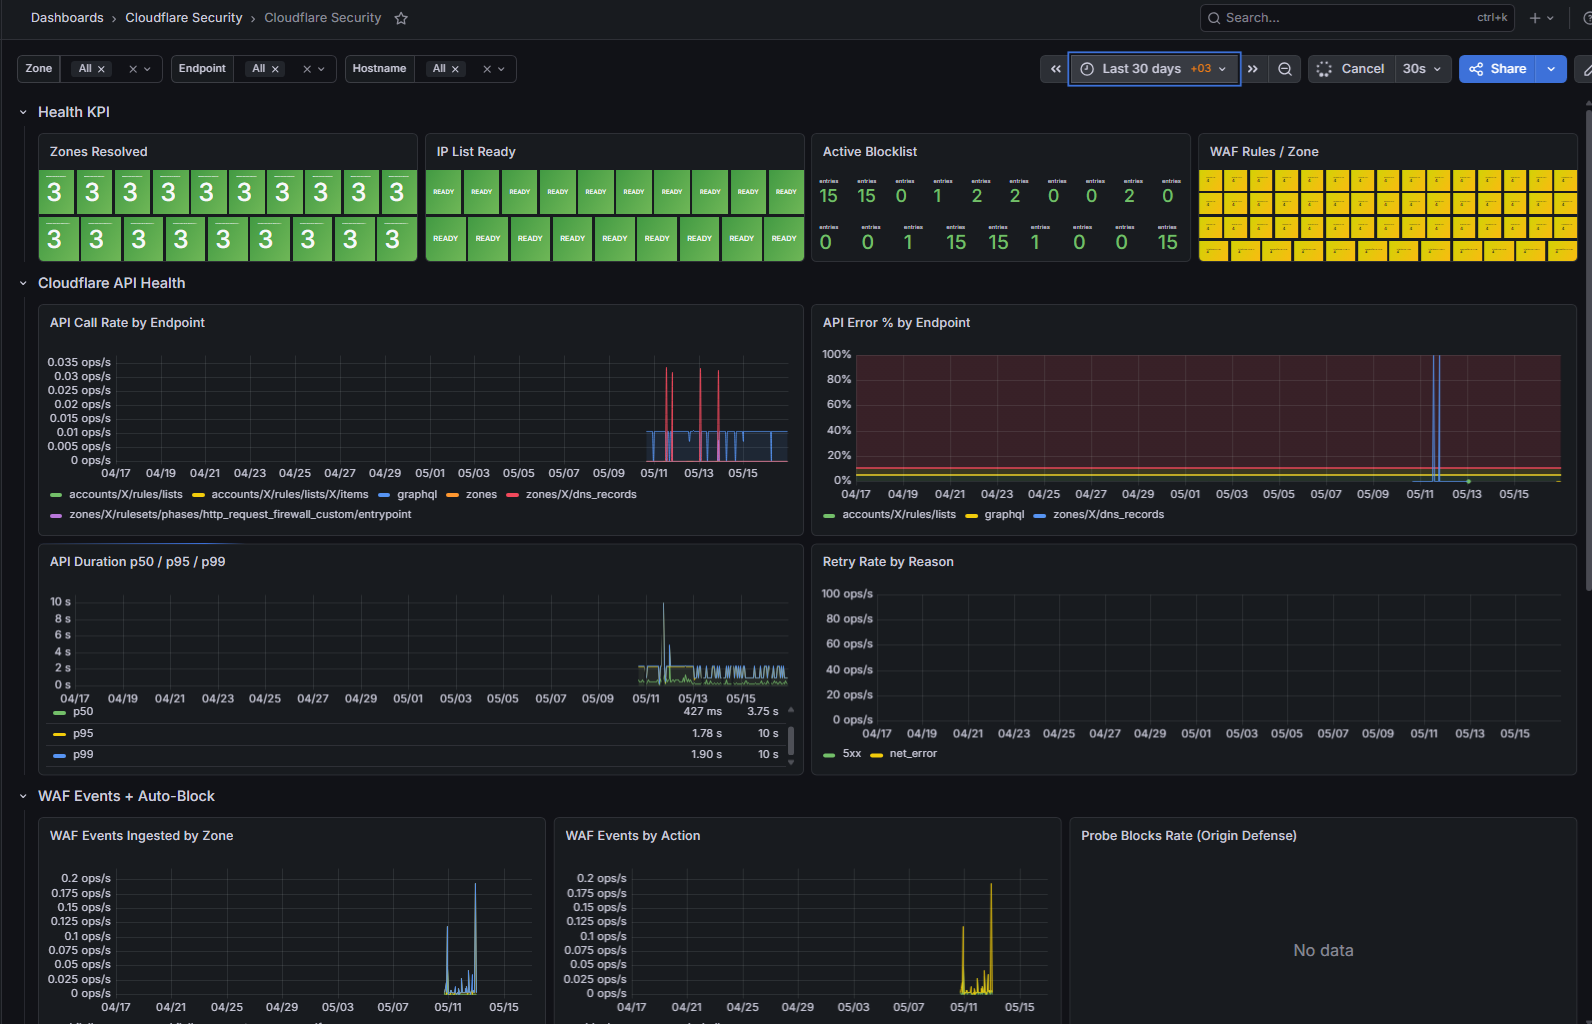Remove the All tag from Zone filter

click(x=101, y=69)
